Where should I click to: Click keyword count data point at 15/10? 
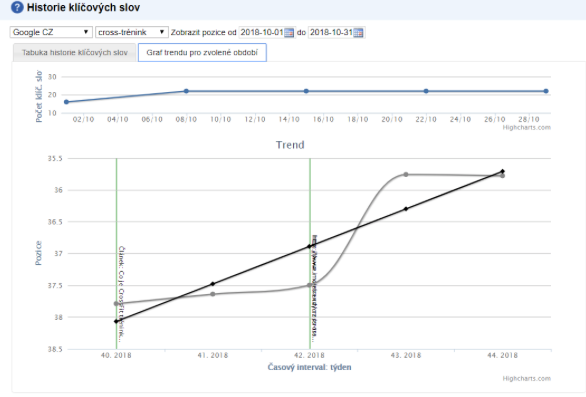306,91
